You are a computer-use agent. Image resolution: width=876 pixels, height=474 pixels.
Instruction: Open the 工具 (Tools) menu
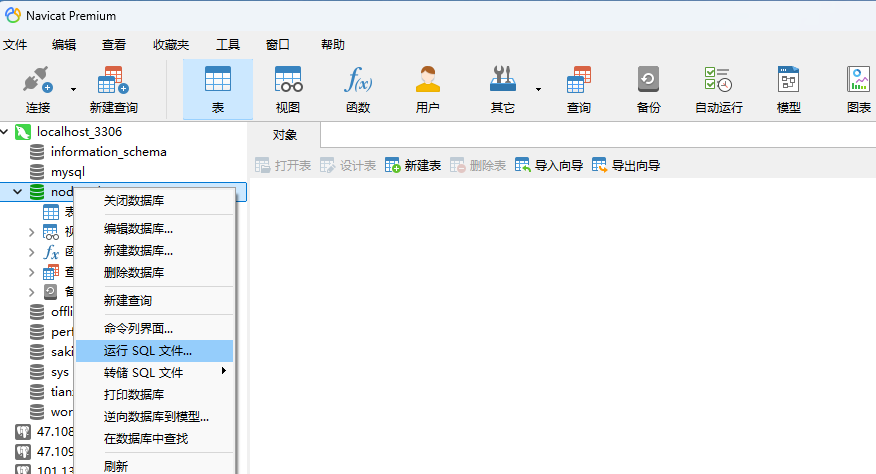tap(228, 44)
